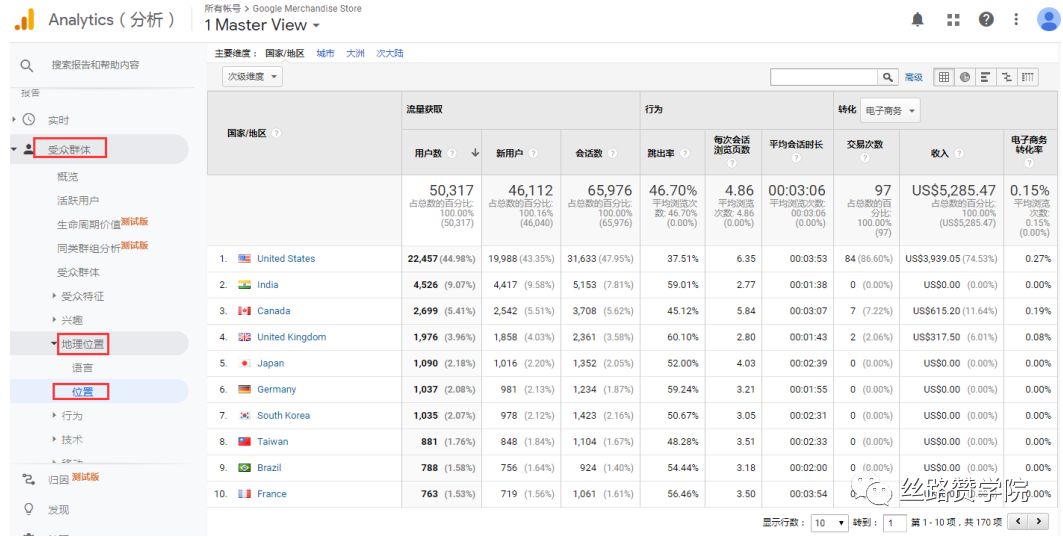Click the 归因 attribution icon
Viewport: 1063px width, 537px height.
(x=28, y=479)
